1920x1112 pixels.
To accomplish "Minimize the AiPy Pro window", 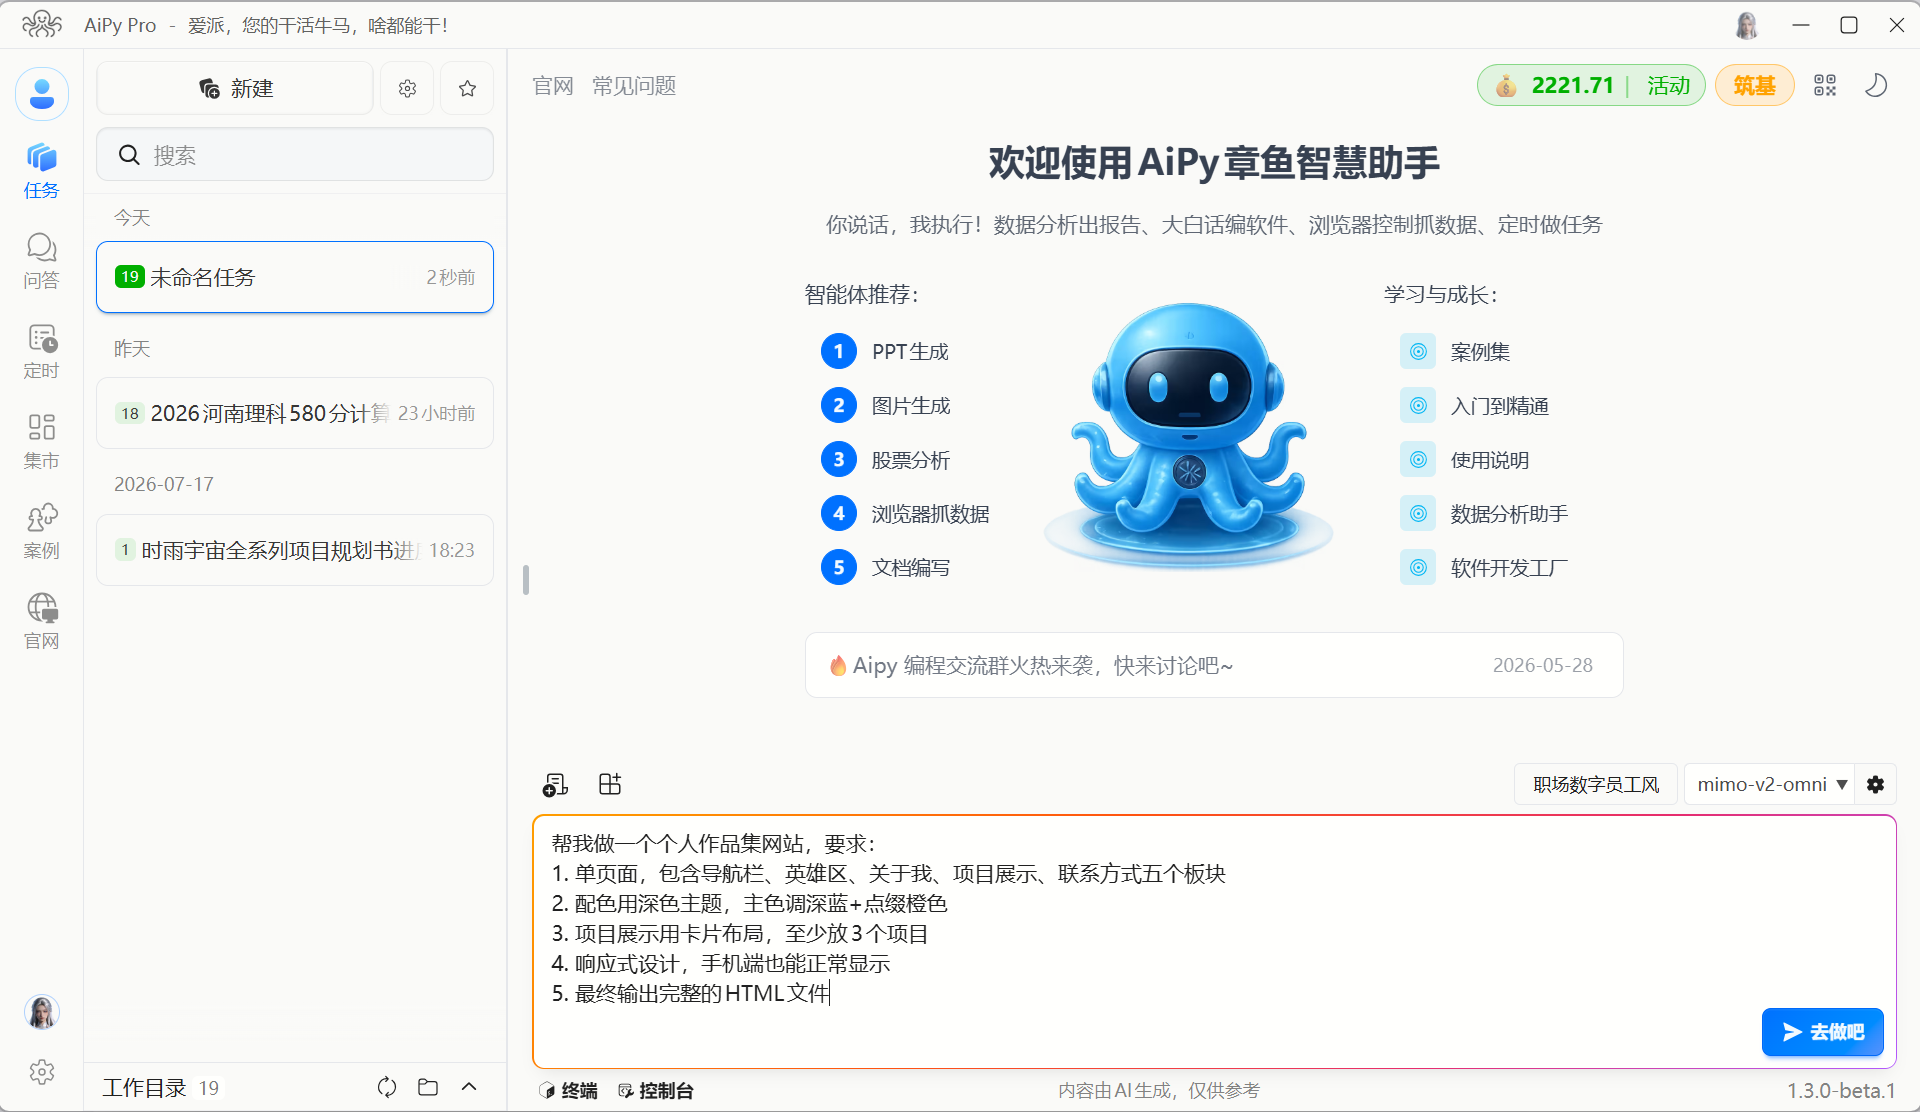I will (1801, 25).
